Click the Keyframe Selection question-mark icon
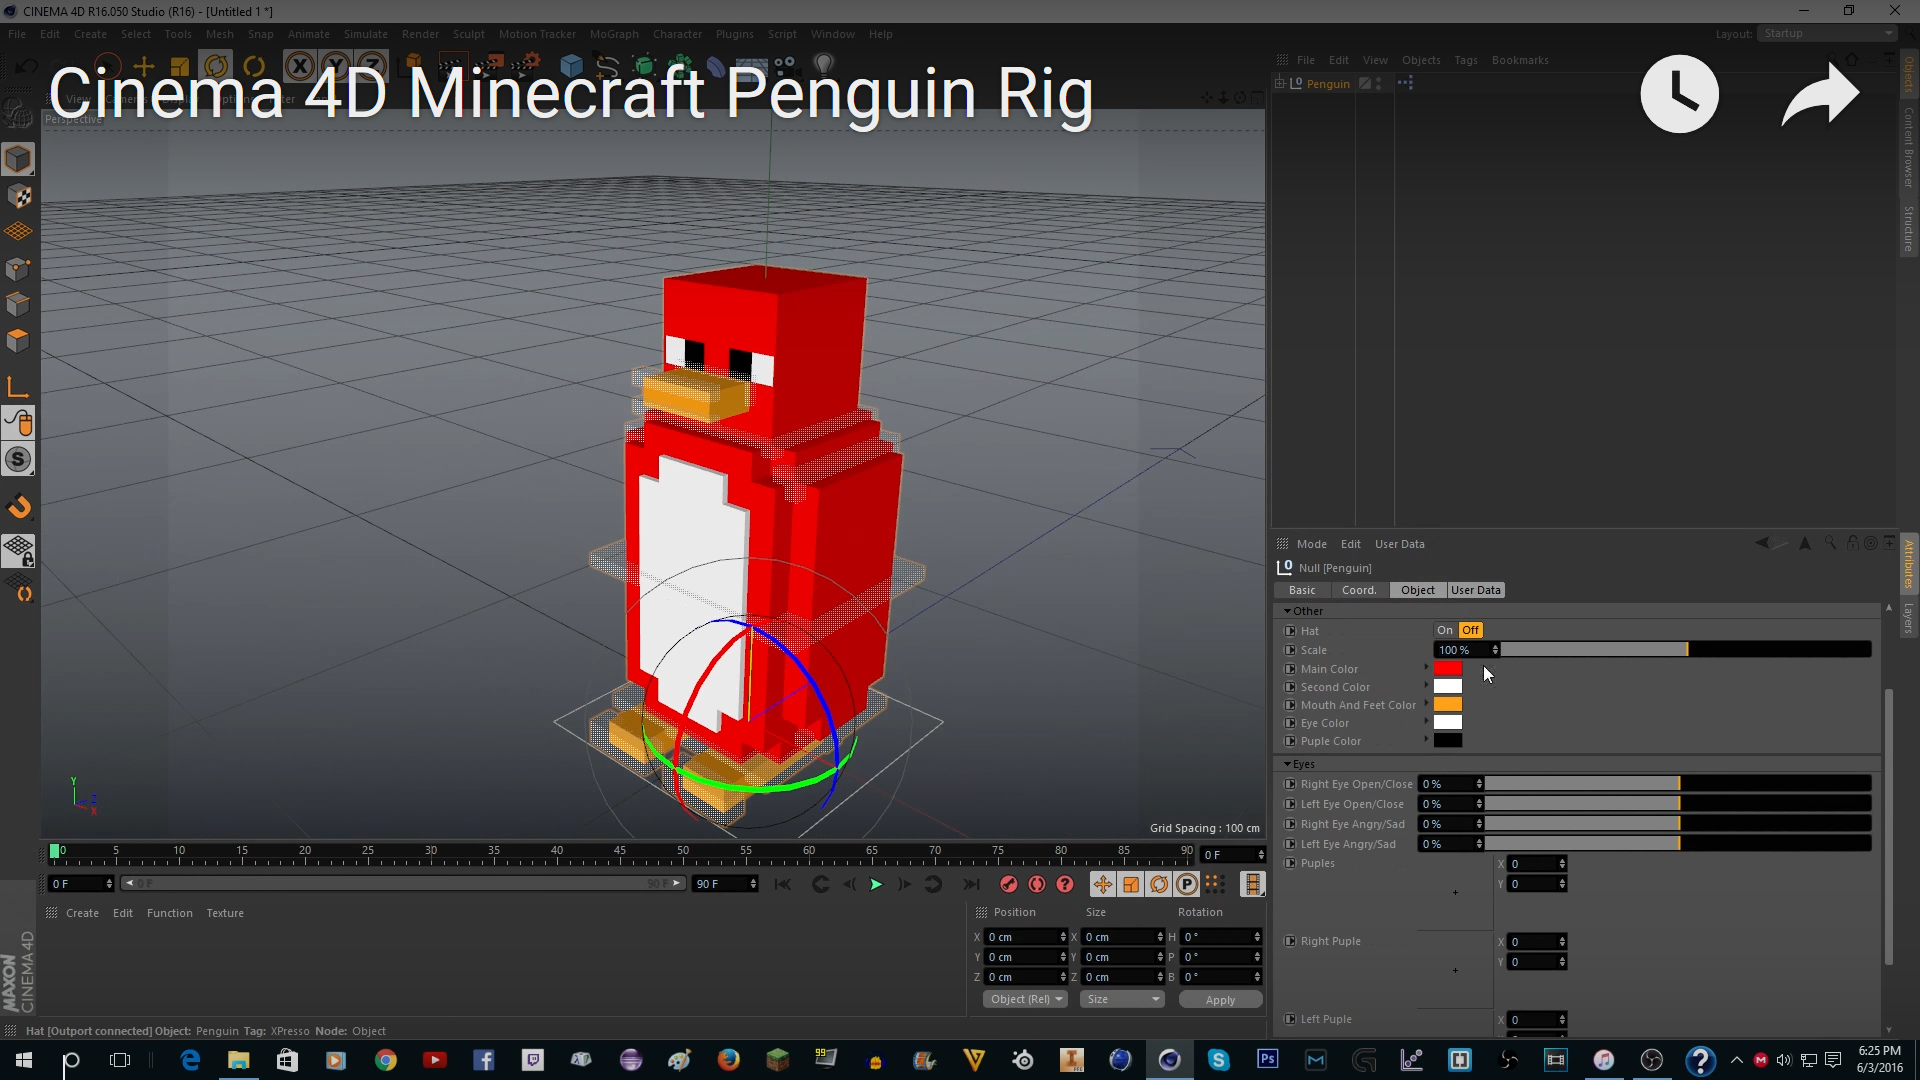1920x1080 pixels. [x=1065, y=884]
